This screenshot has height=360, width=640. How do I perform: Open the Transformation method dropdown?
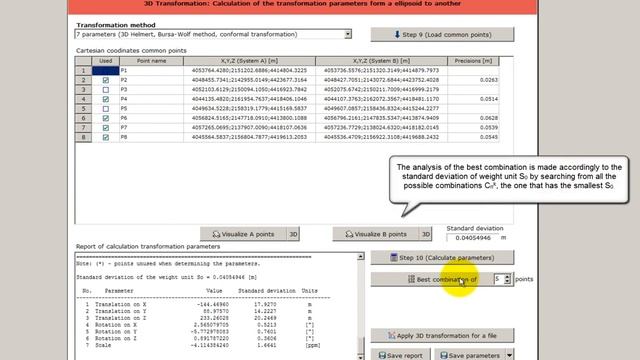click(x=347, y=34)
